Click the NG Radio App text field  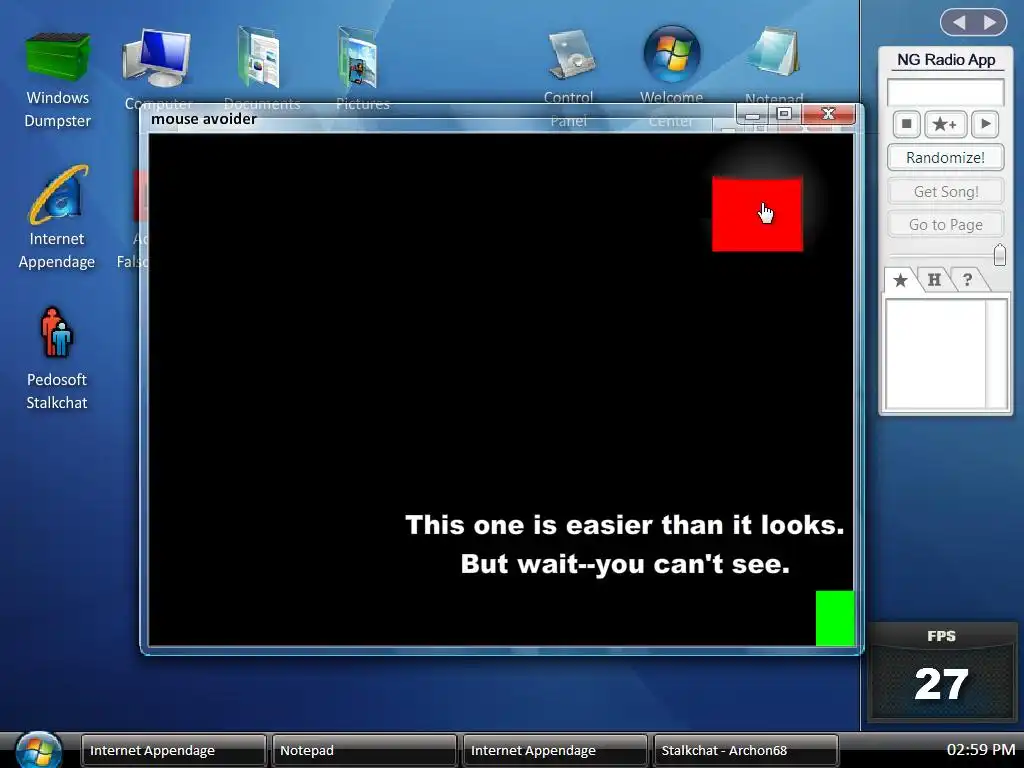(x=945, y=92)
